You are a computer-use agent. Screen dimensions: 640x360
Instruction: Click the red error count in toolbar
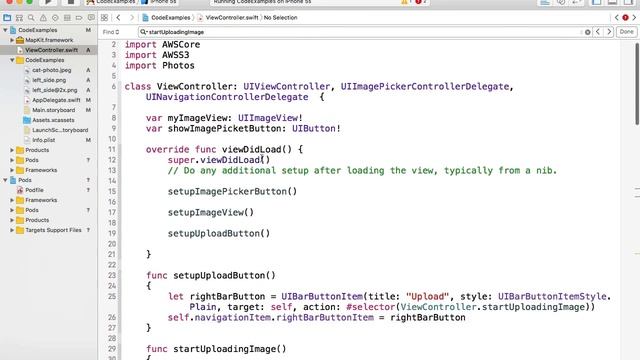[x=421, y=2]
